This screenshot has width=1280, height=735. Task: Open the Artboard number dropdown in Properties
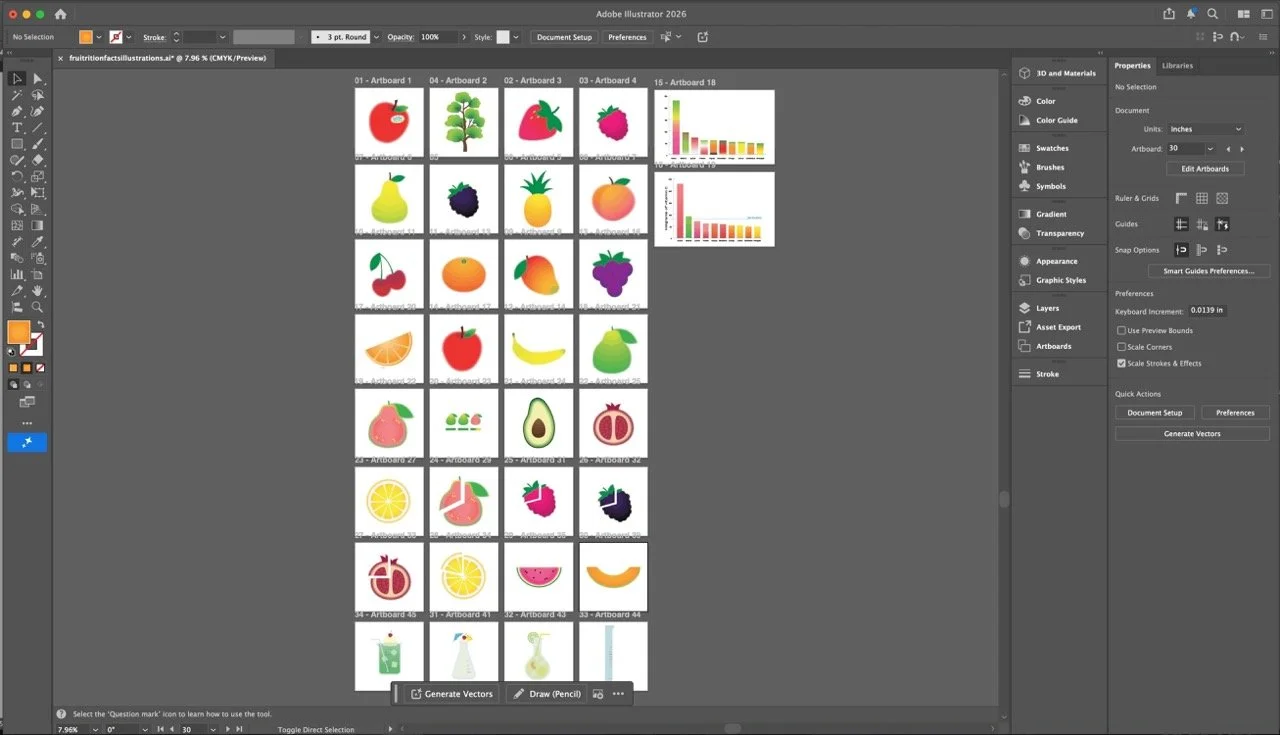[1210, 149]
